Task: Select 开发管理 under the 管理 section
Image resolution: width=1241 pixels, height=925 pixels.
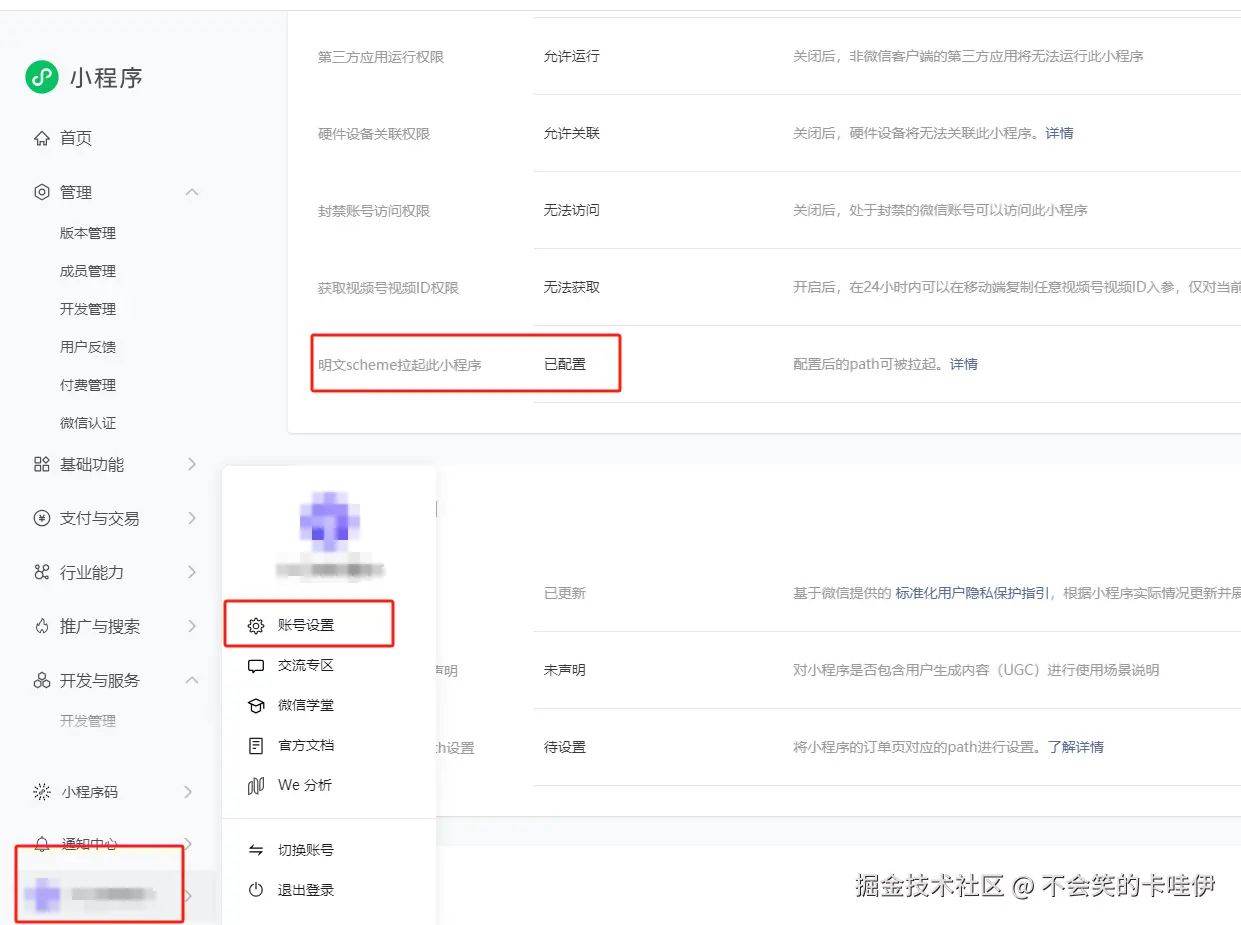Action: [88, 309]
